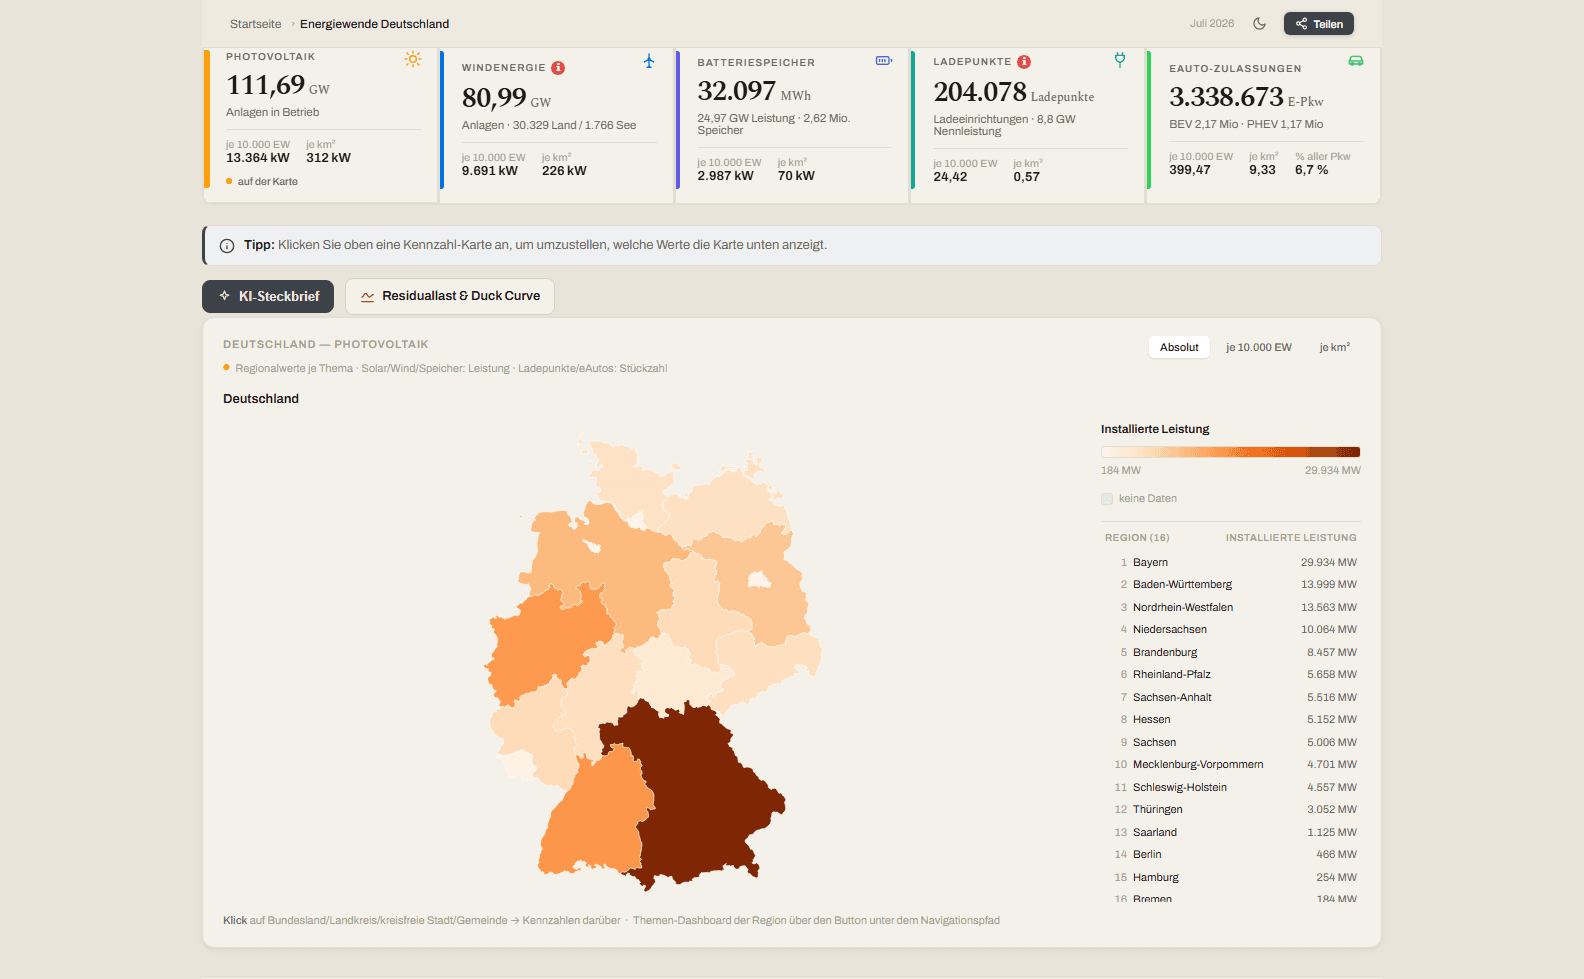Screen dimensions: 1584x979
Task: Go to the Startseite breadcrumb link
Action: [256, 24]
